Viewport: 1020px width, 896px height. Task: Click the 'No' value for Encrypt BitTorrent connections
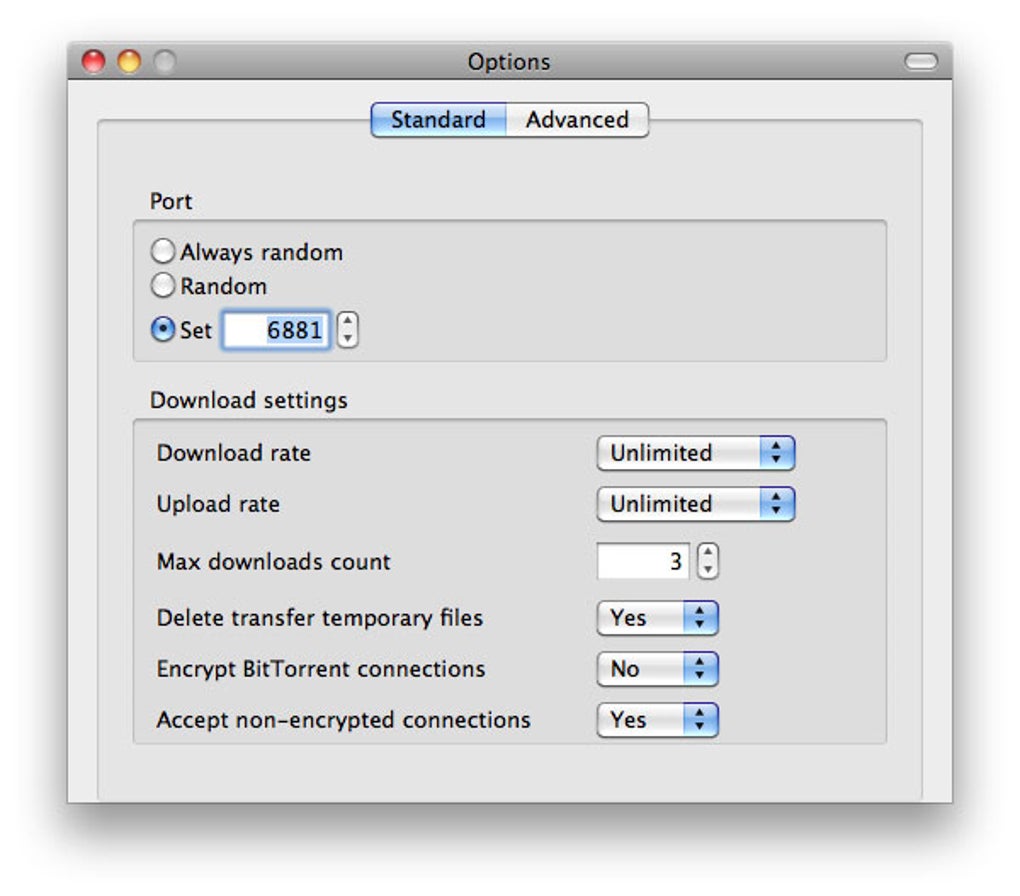coord(622,669)
